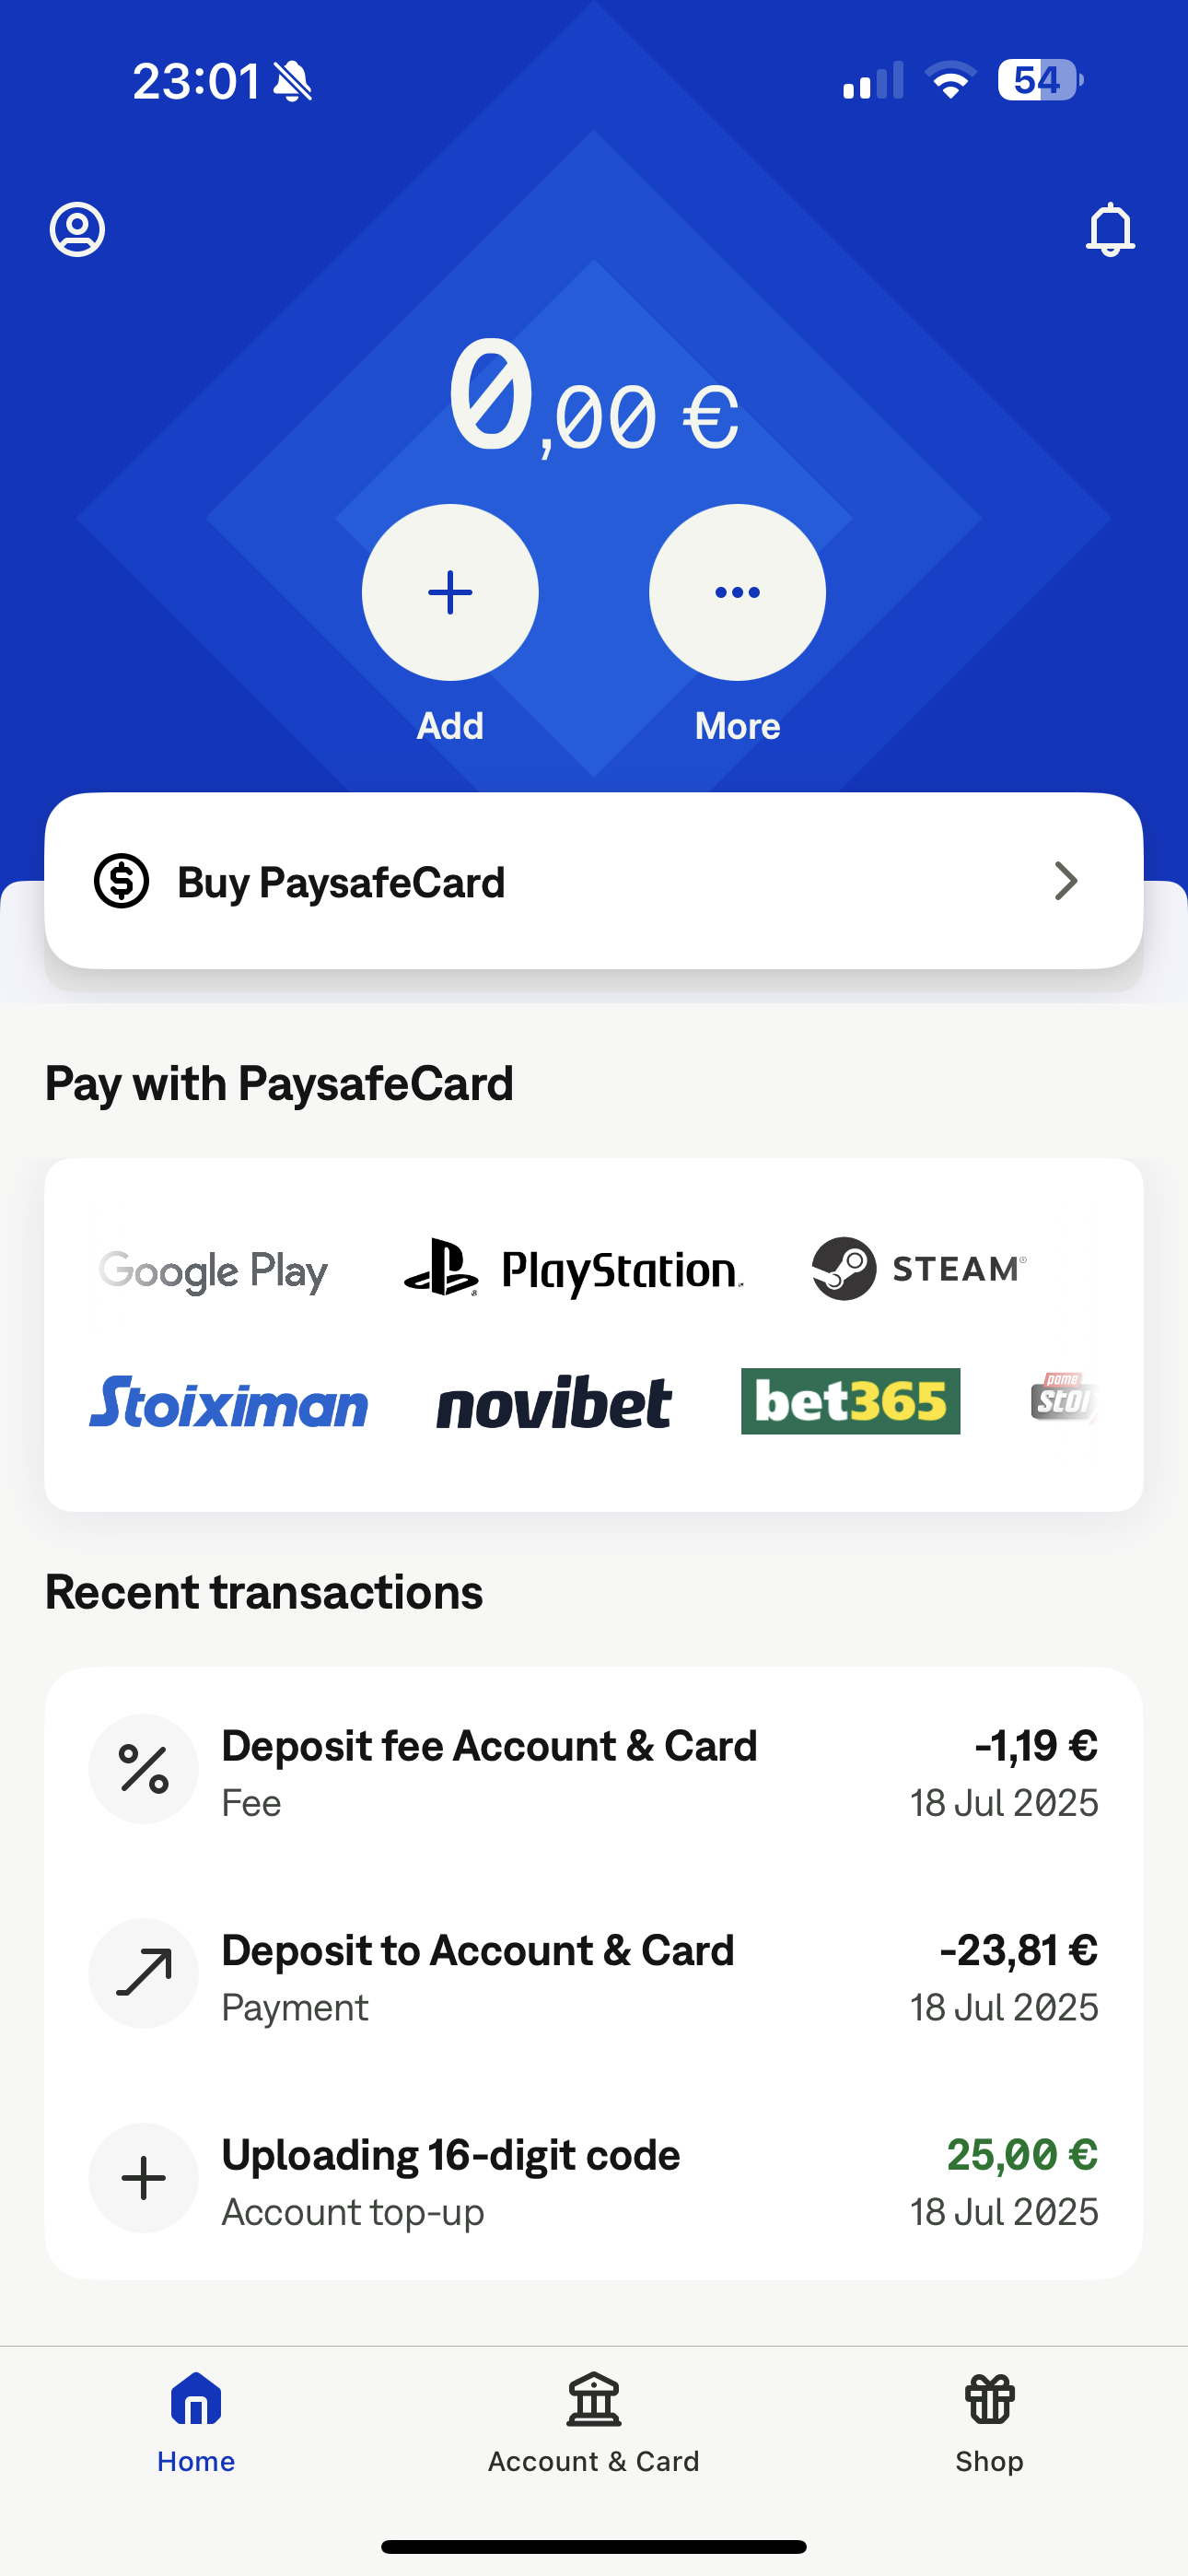Screen dimensions: 1188x2576
Task: Choose the novibet merchant logo
Action: coord(555,1401)
